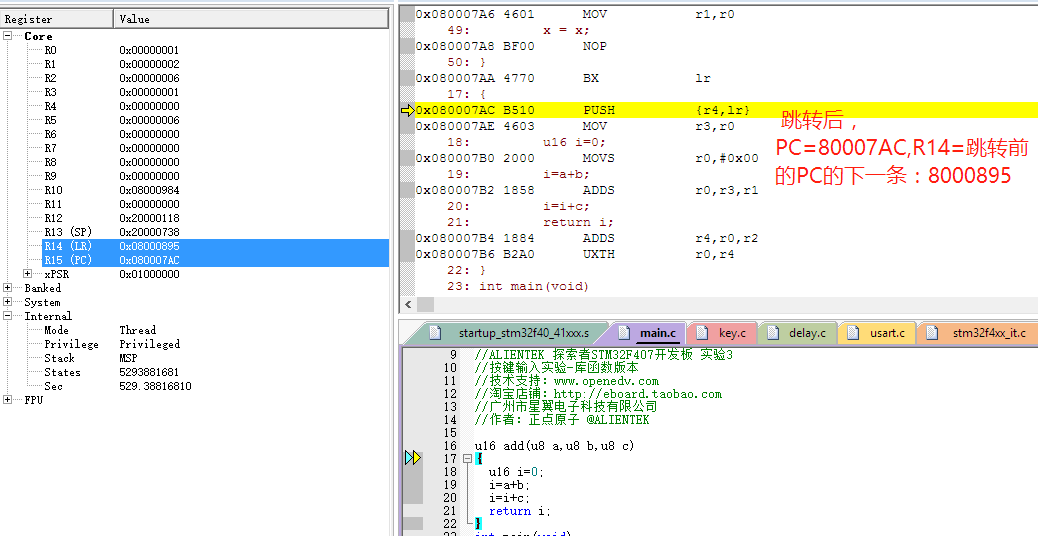1038x536 pixels.
Task: Click source line 16 u16 add function declaration
Action: tap(554, 446)
